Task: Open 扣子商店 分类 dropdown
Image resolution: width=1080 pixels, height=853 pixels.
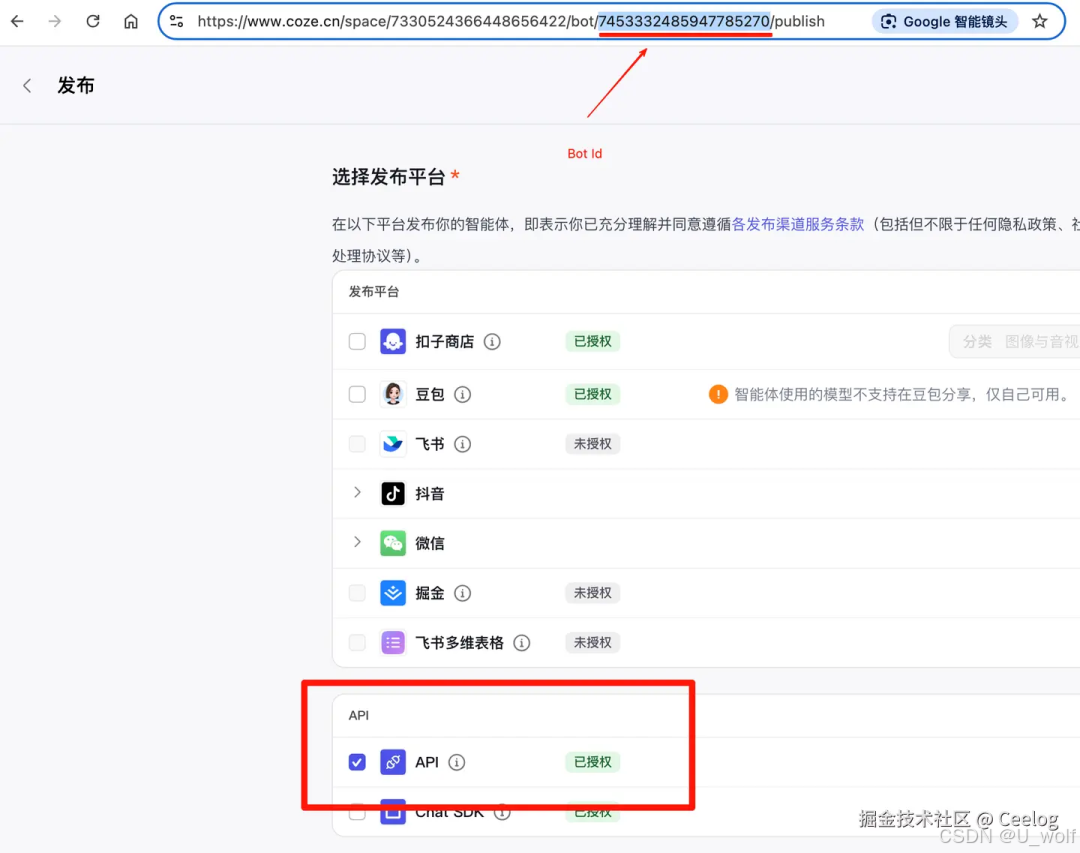Action: pyautogui.click(x=1014, y=341)
